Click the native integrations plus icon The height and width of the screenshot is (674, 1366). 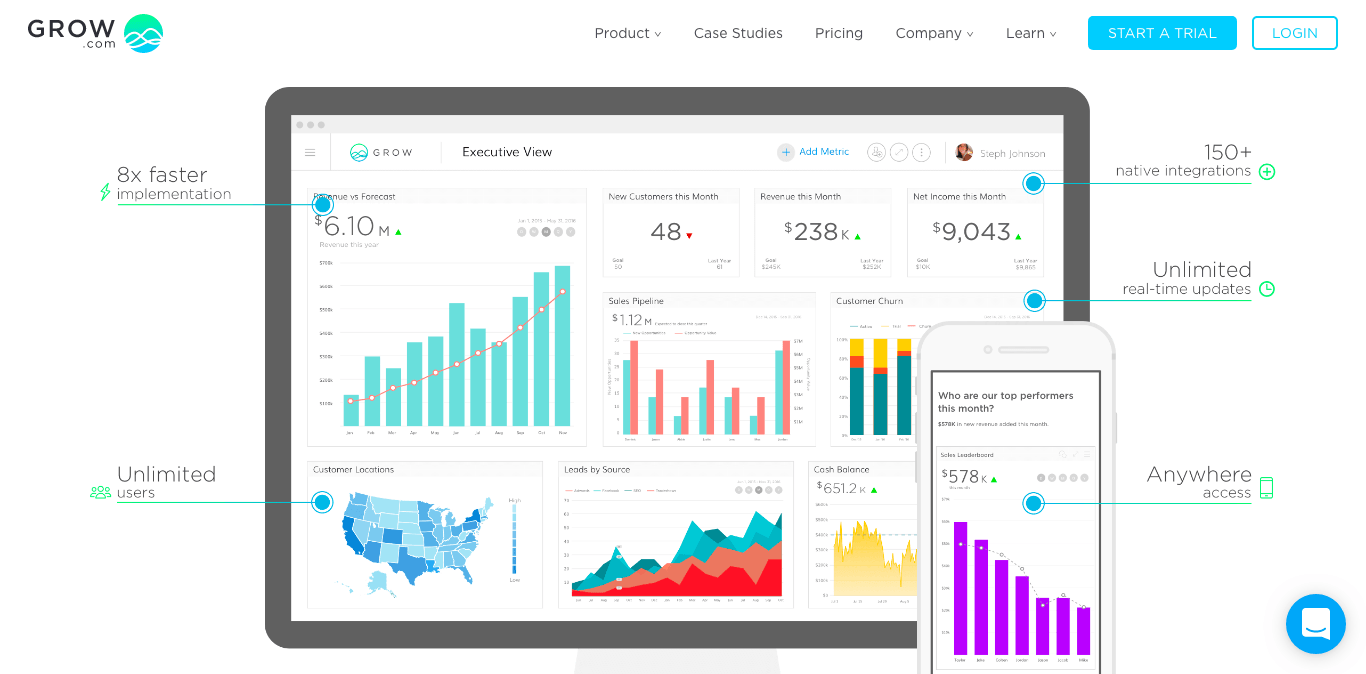pos(1267,171)
